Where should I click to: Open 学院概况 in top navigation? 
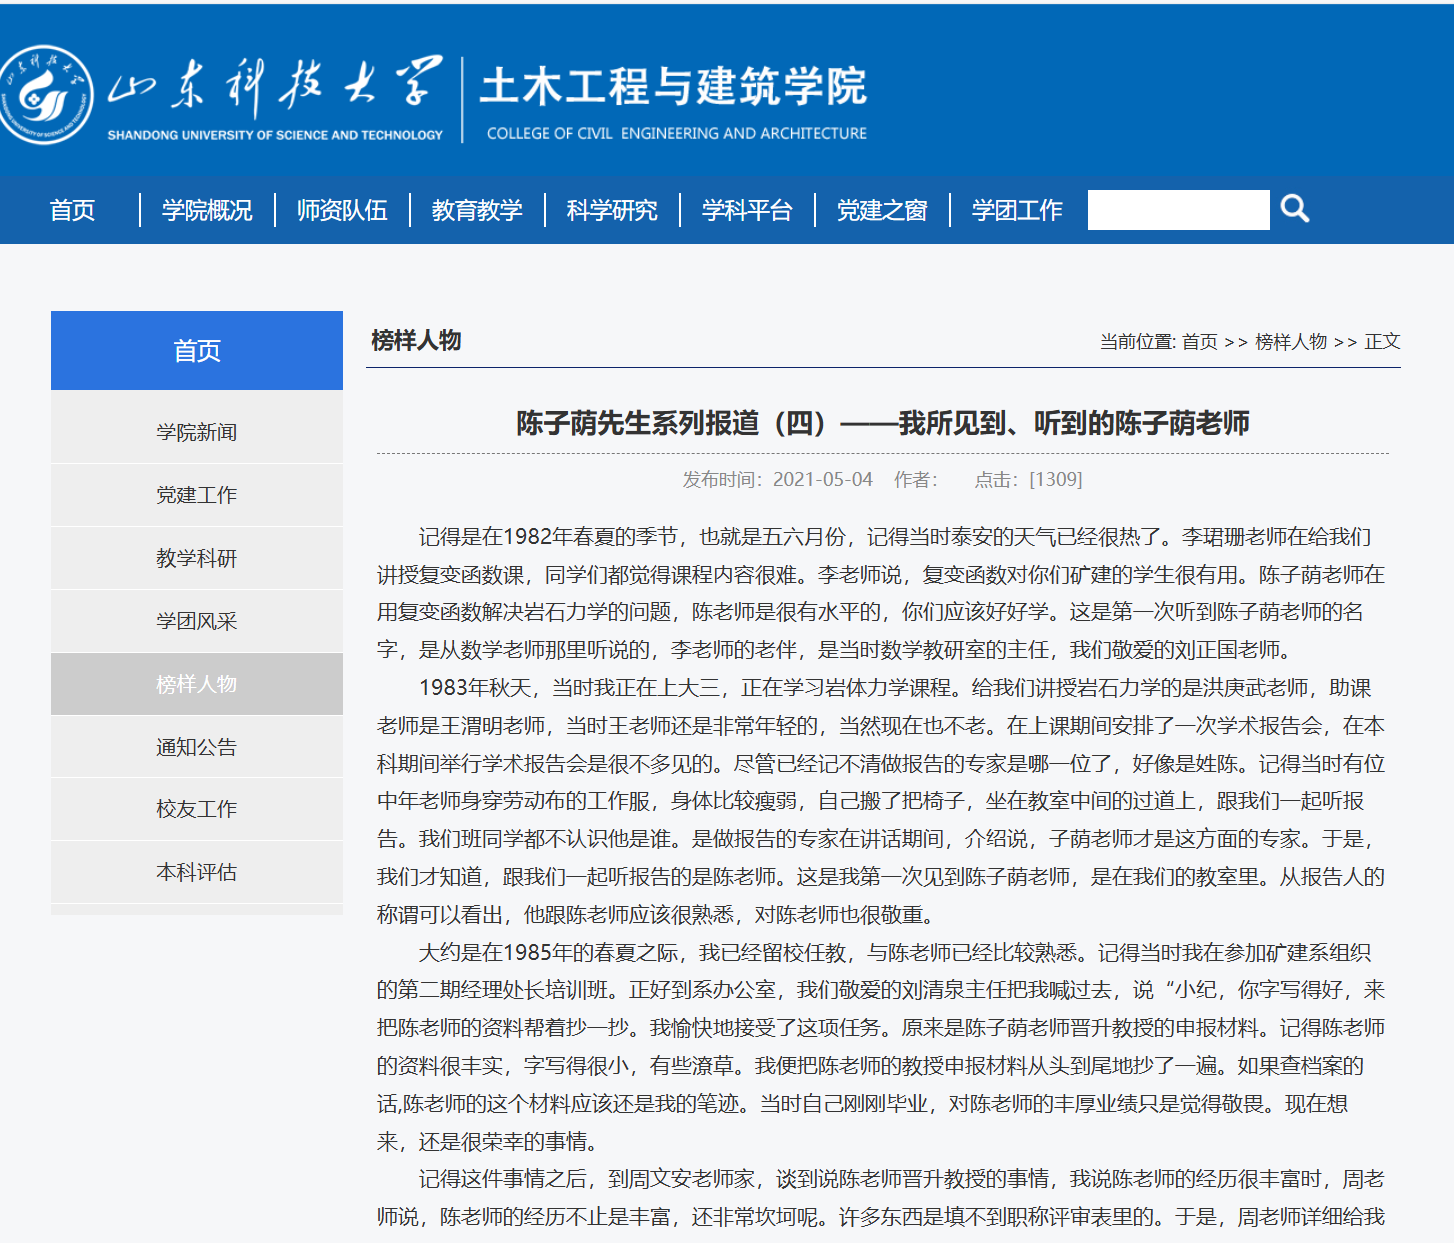[207, 210]
